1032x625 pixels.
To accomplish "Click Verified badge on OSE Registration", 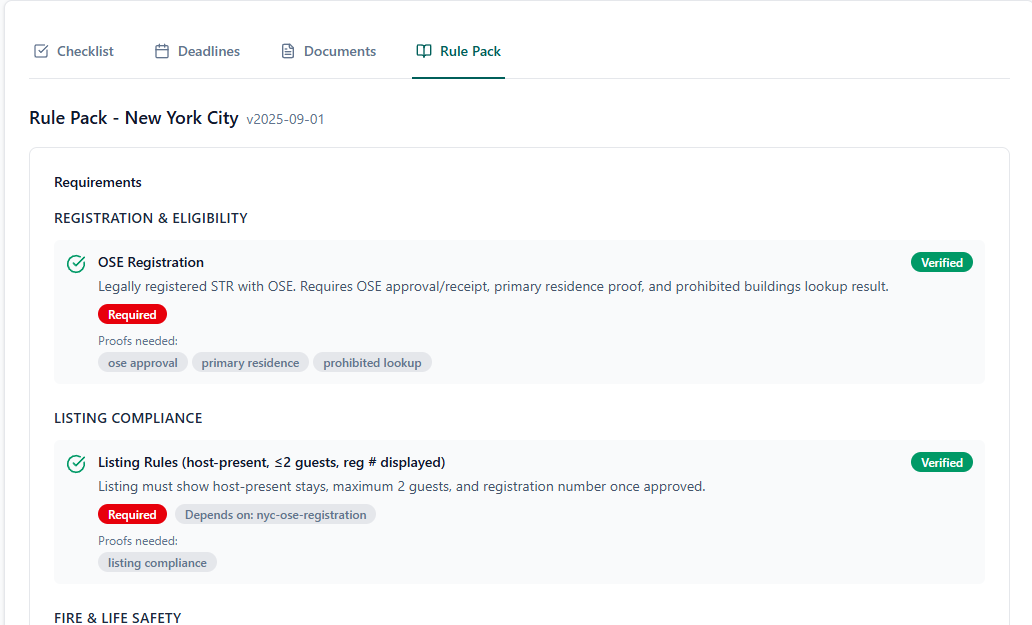I will coord(941,263).
